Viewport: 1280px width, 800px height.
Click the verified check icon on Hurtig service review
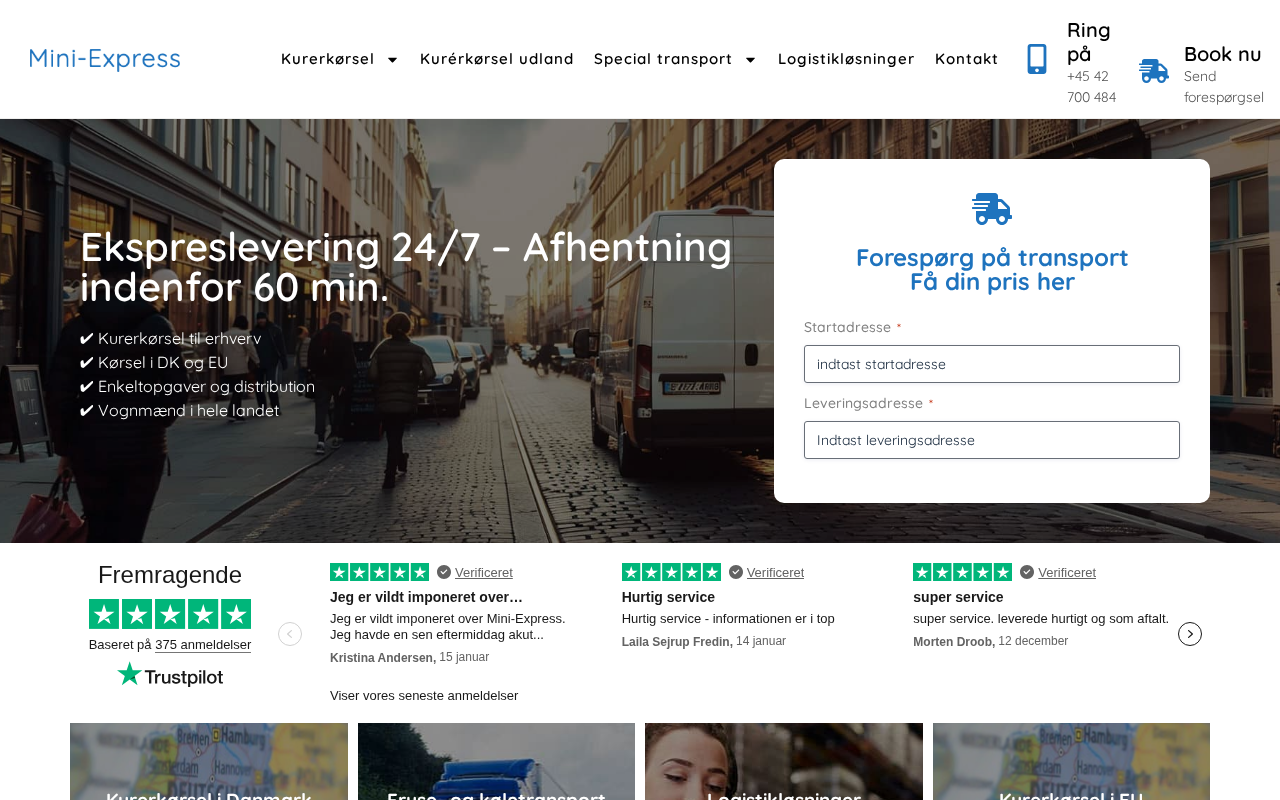point(736,572)
